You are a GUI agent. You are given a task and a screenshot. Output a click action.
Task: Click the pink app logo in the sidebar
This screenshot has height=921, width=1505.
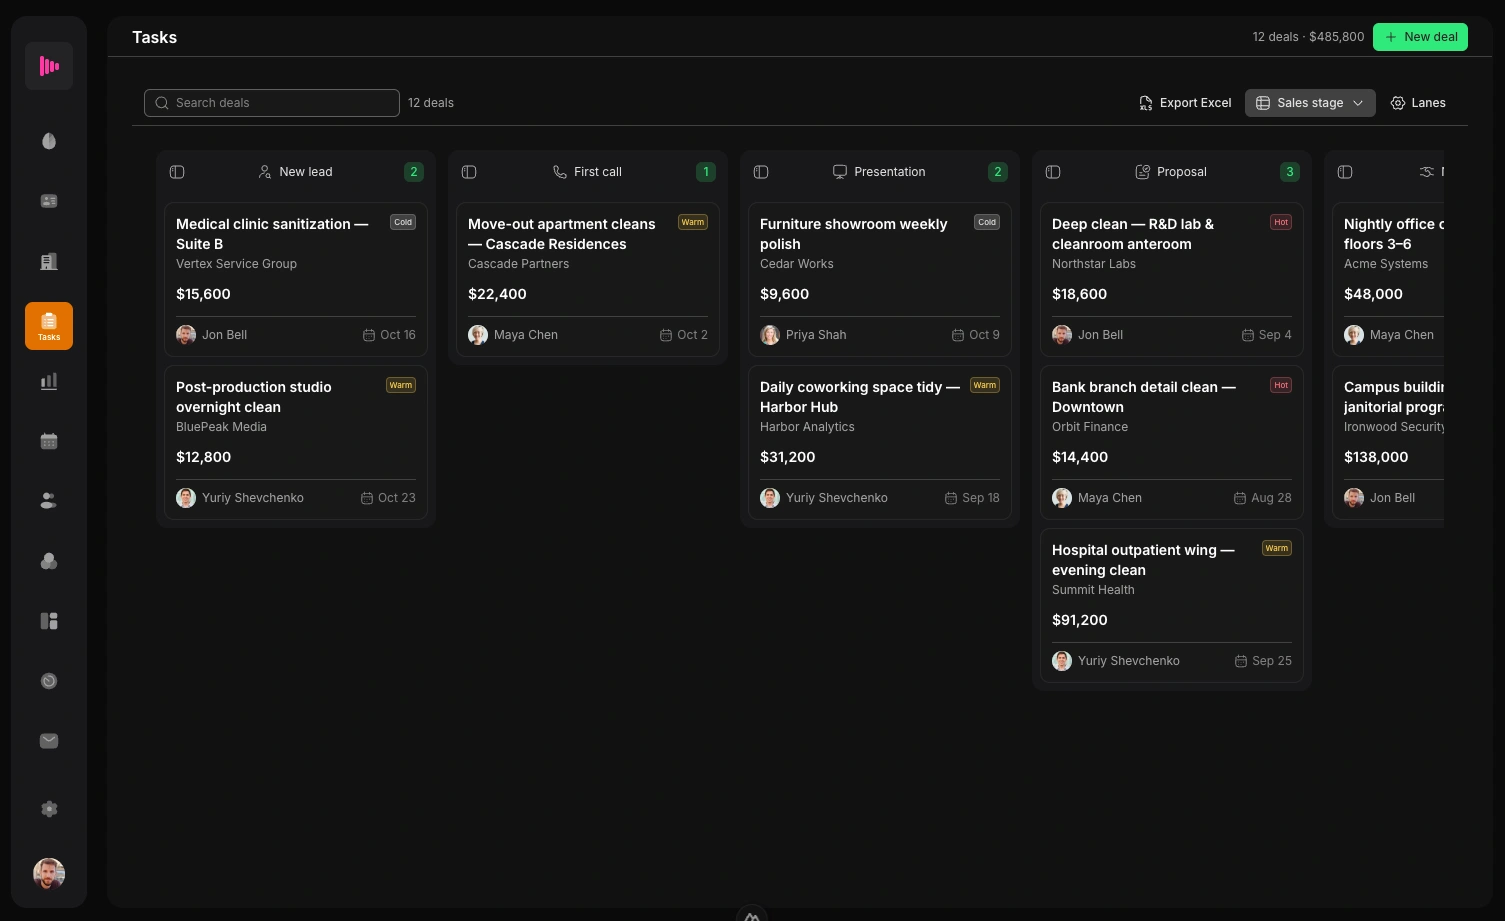coord(49,66)
